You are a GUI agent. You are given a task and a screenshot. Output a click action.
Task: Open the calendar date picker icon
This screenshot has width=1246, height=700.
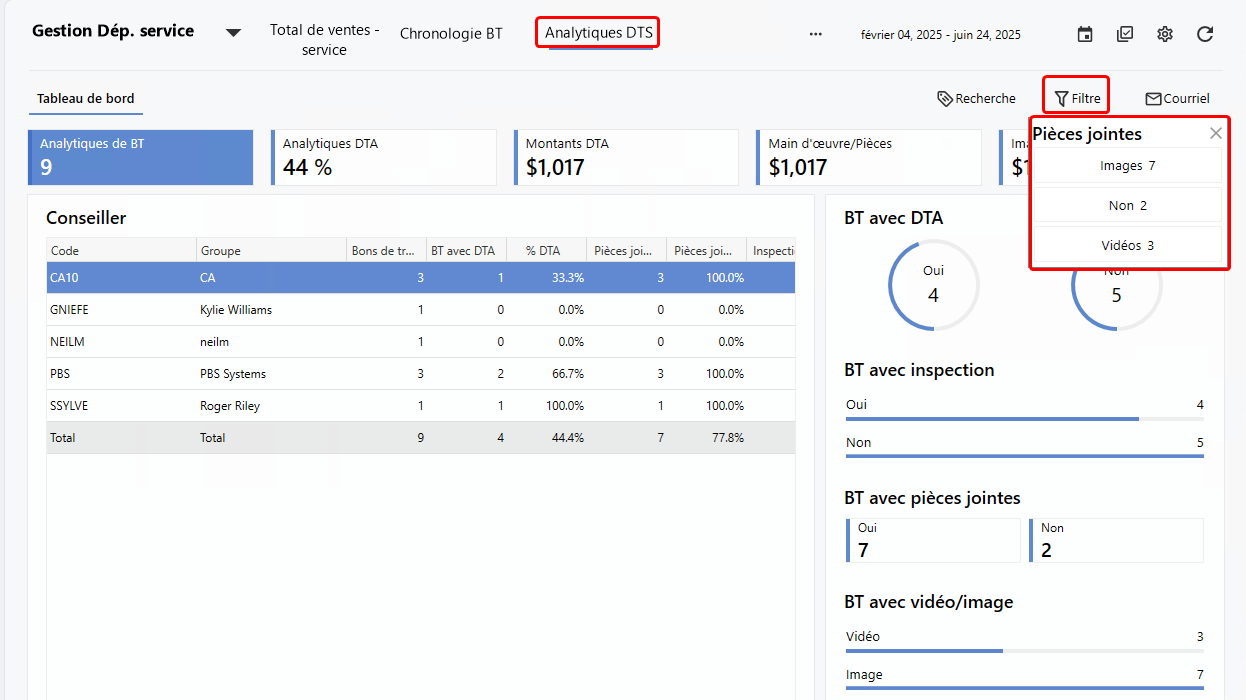click(x=1085, y=34)
